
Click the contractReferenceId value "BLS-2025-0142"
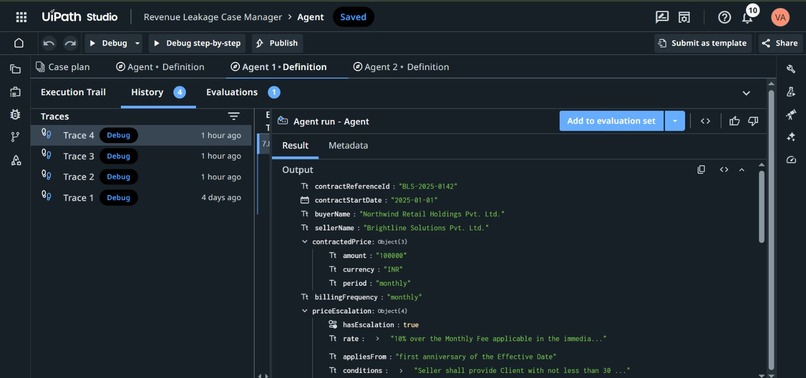(428, 186)
